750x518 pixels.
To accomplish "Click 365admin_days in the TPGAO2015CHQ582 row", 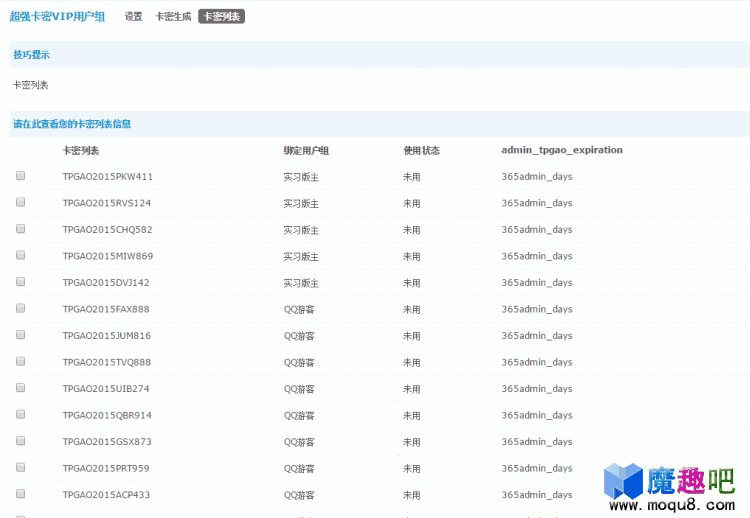I will coord(537,230).
